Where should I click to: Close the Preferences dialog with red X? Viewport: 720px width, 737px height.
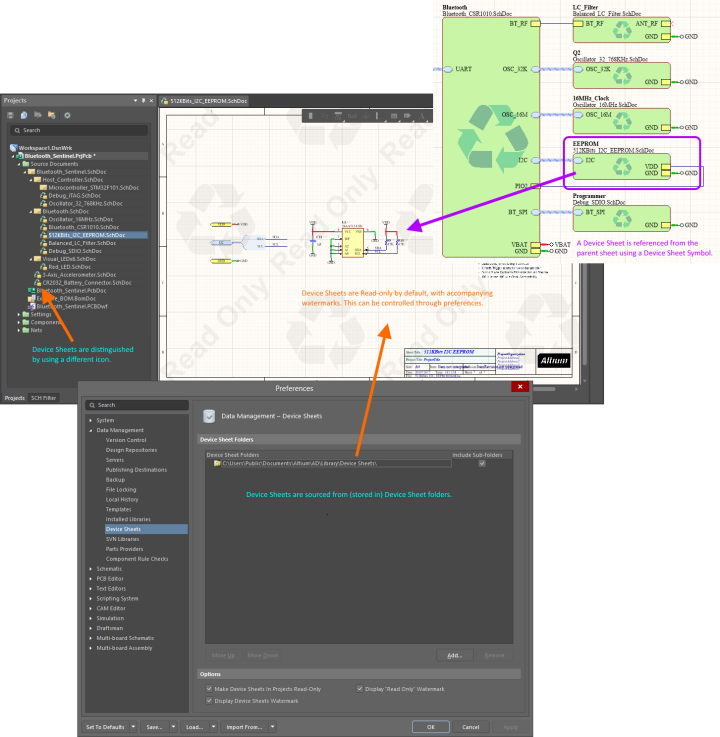pos(520,386)
